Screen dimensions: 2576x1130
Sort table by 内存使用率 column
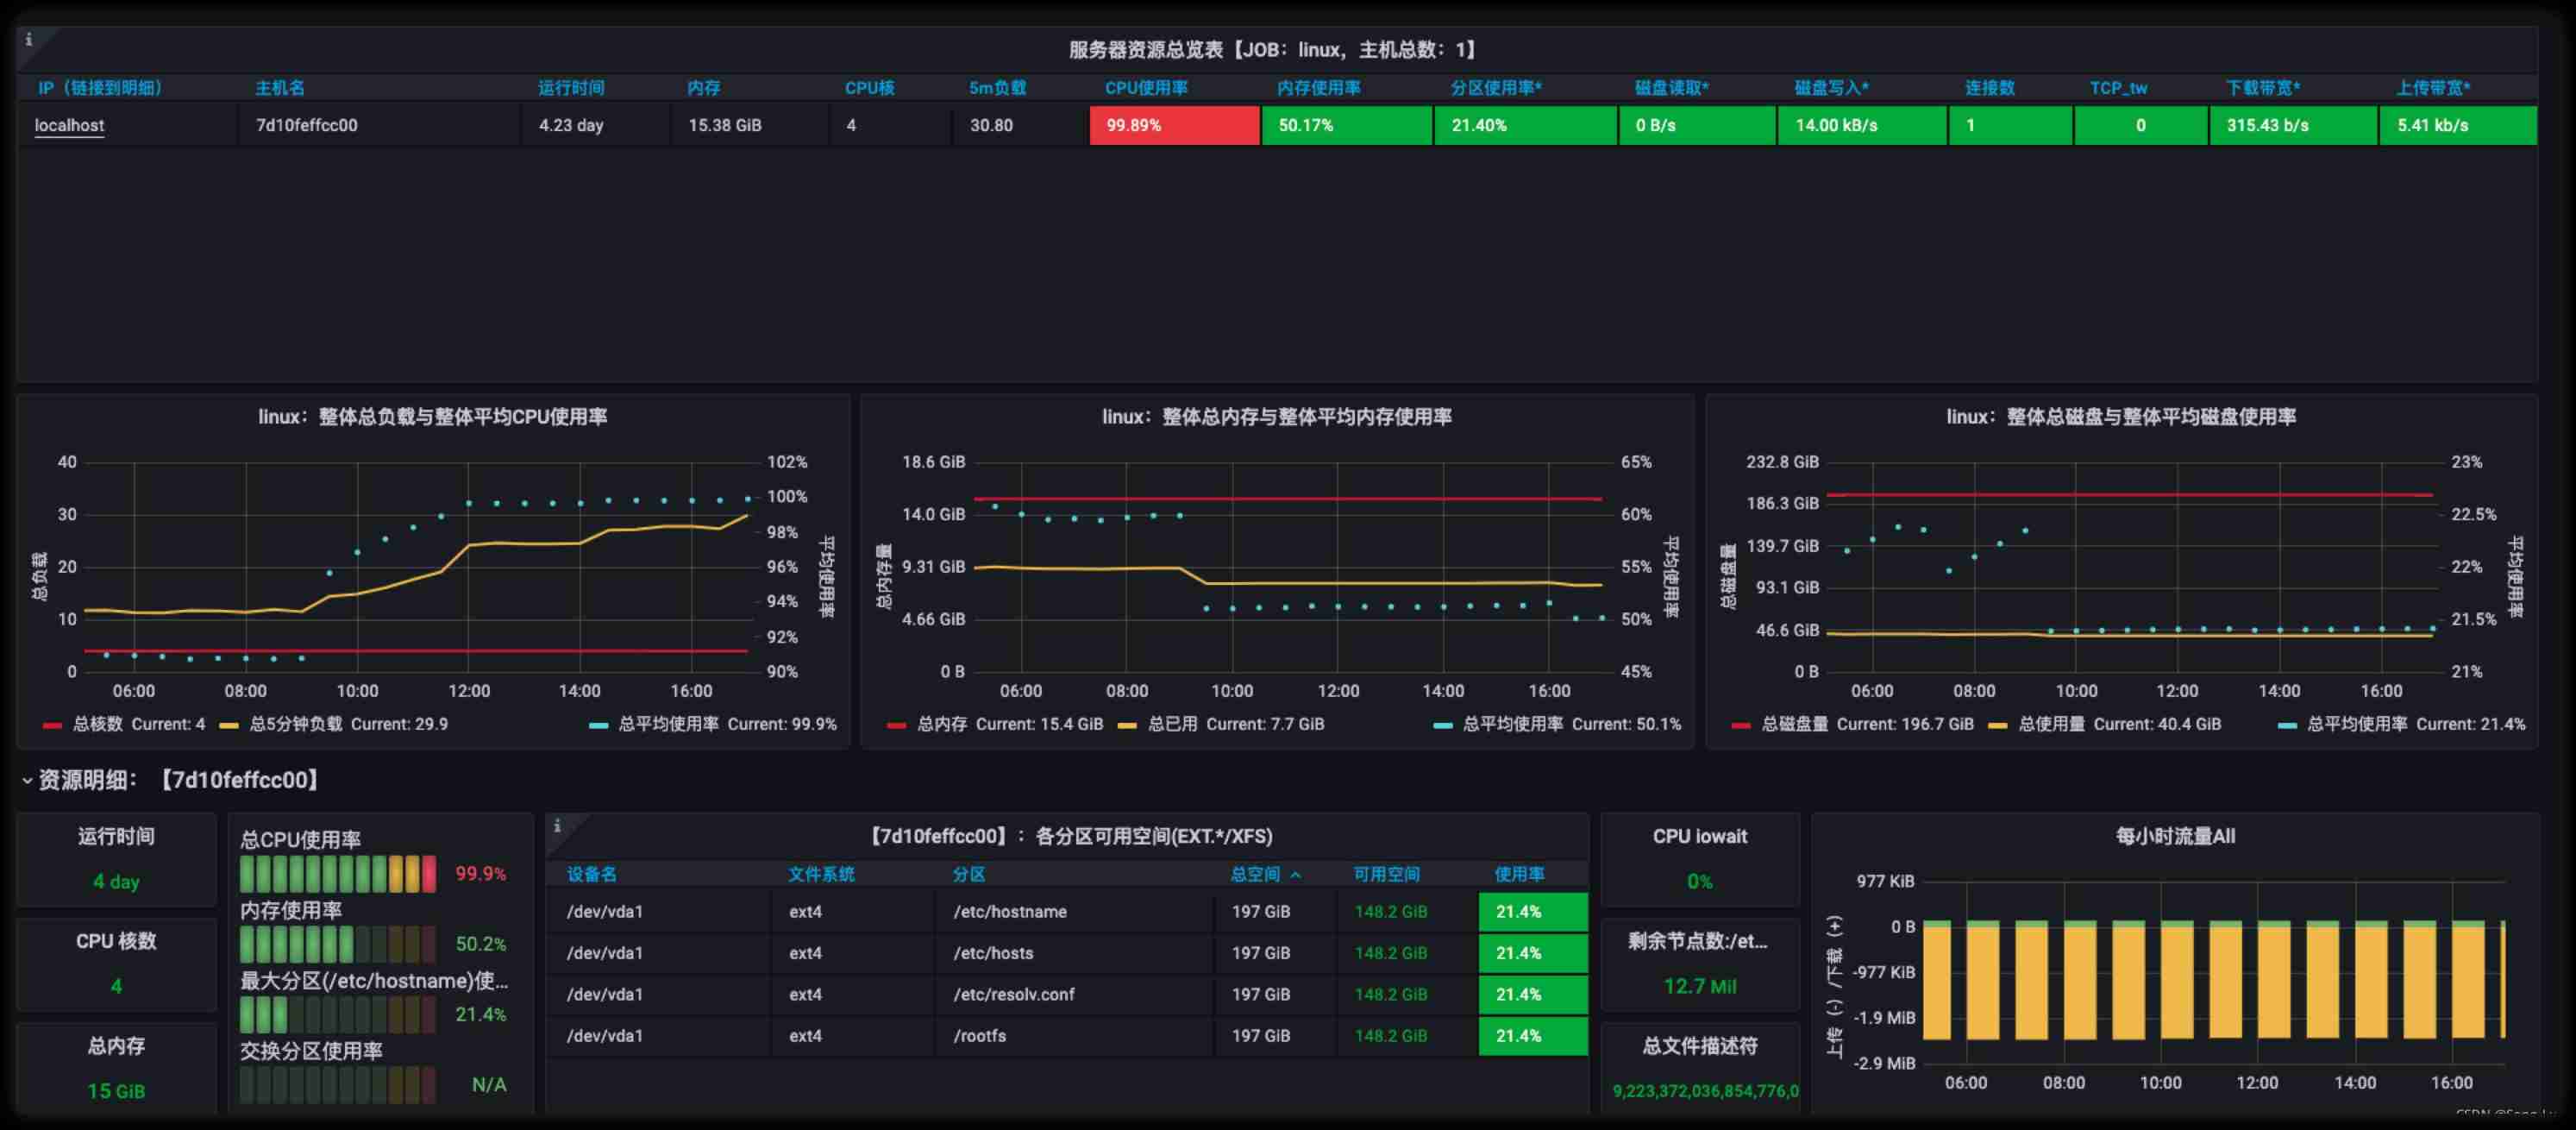pos(1318,88)
